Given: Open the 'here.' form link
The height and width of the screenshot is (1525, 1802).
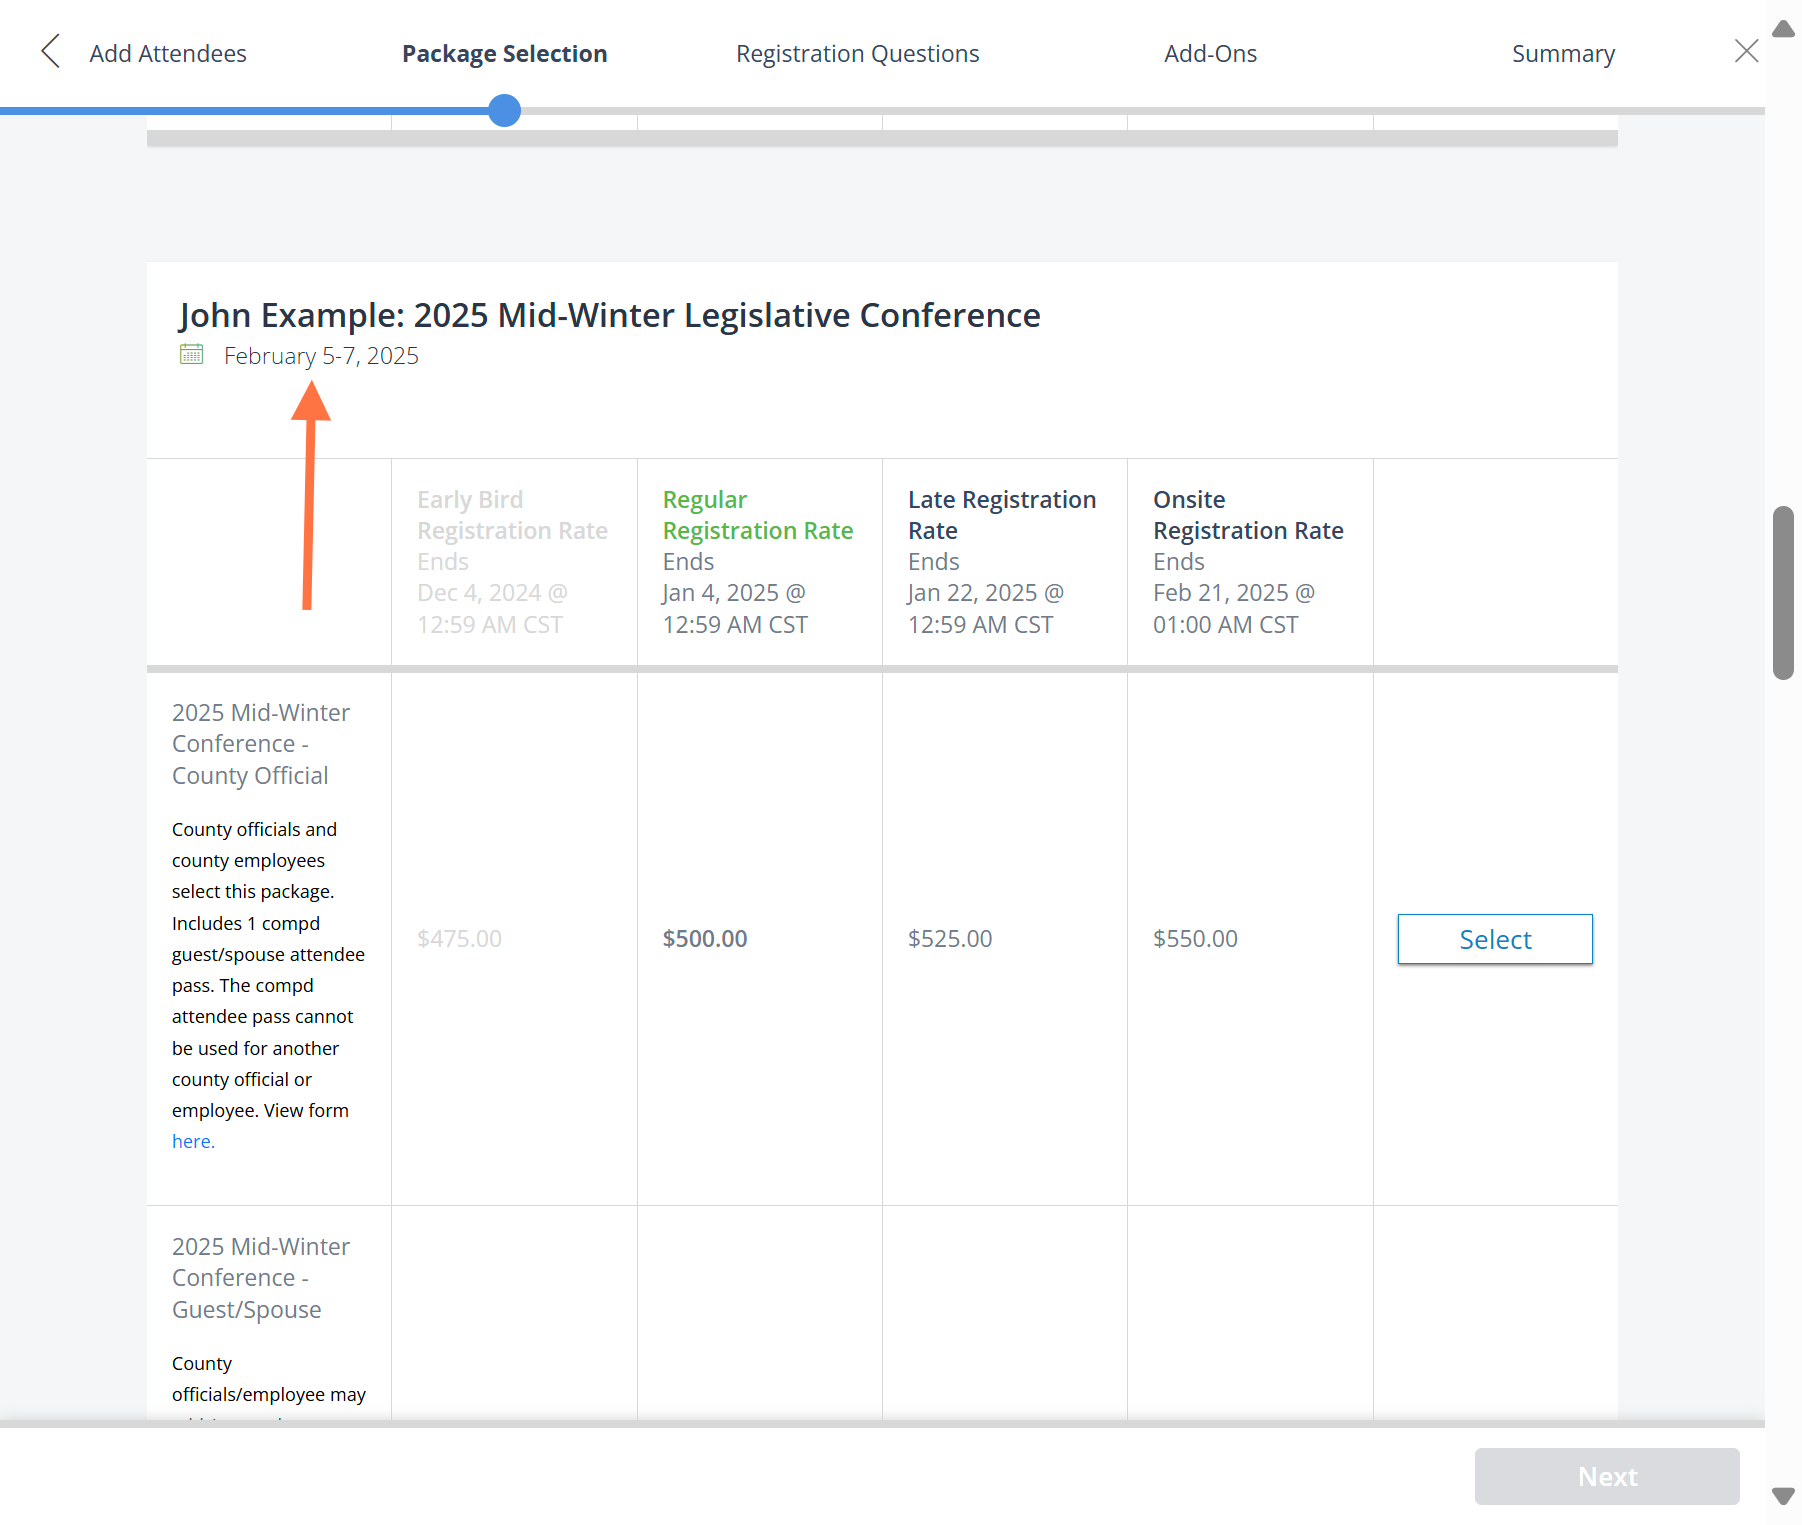Looking at the screenshot, I should pyautogui.click(x=193, y=1141).
